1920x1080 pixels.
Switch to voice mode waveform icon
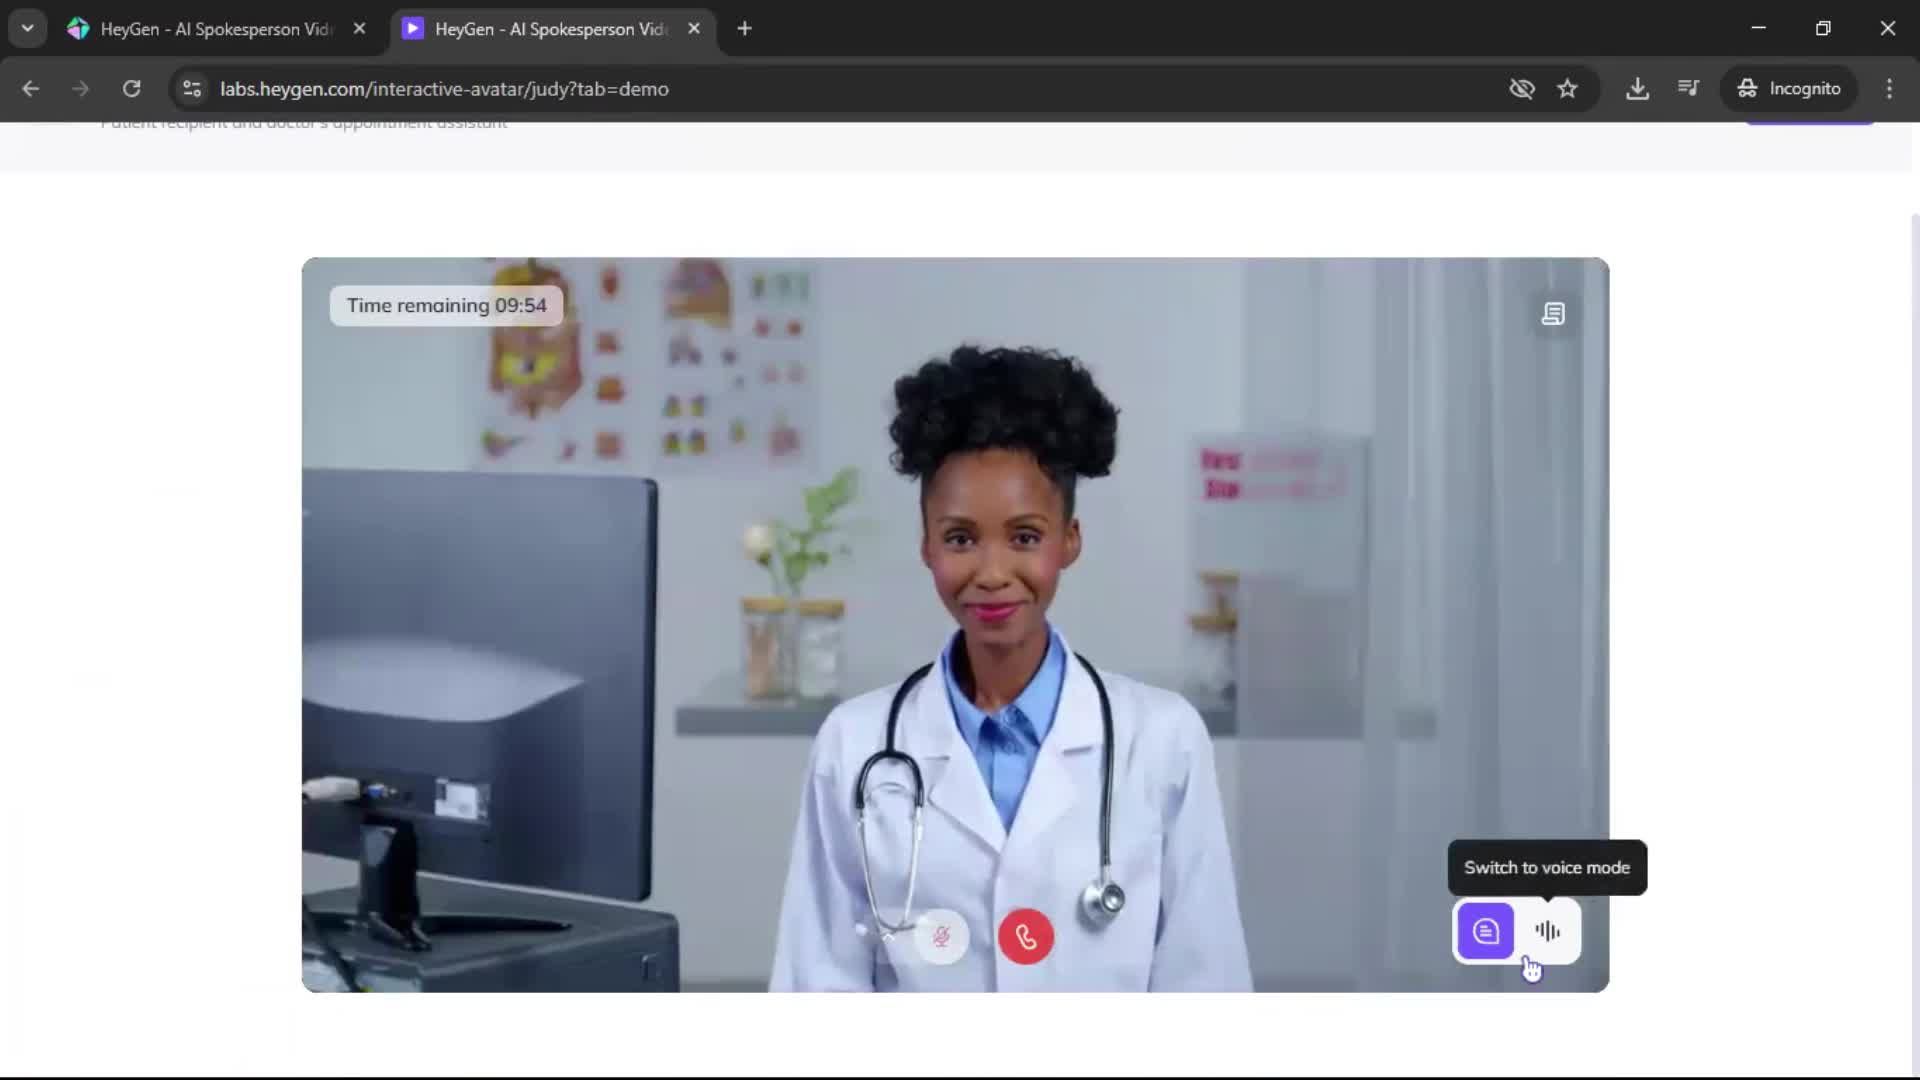pyautogui.click(x=1547, y=931)
